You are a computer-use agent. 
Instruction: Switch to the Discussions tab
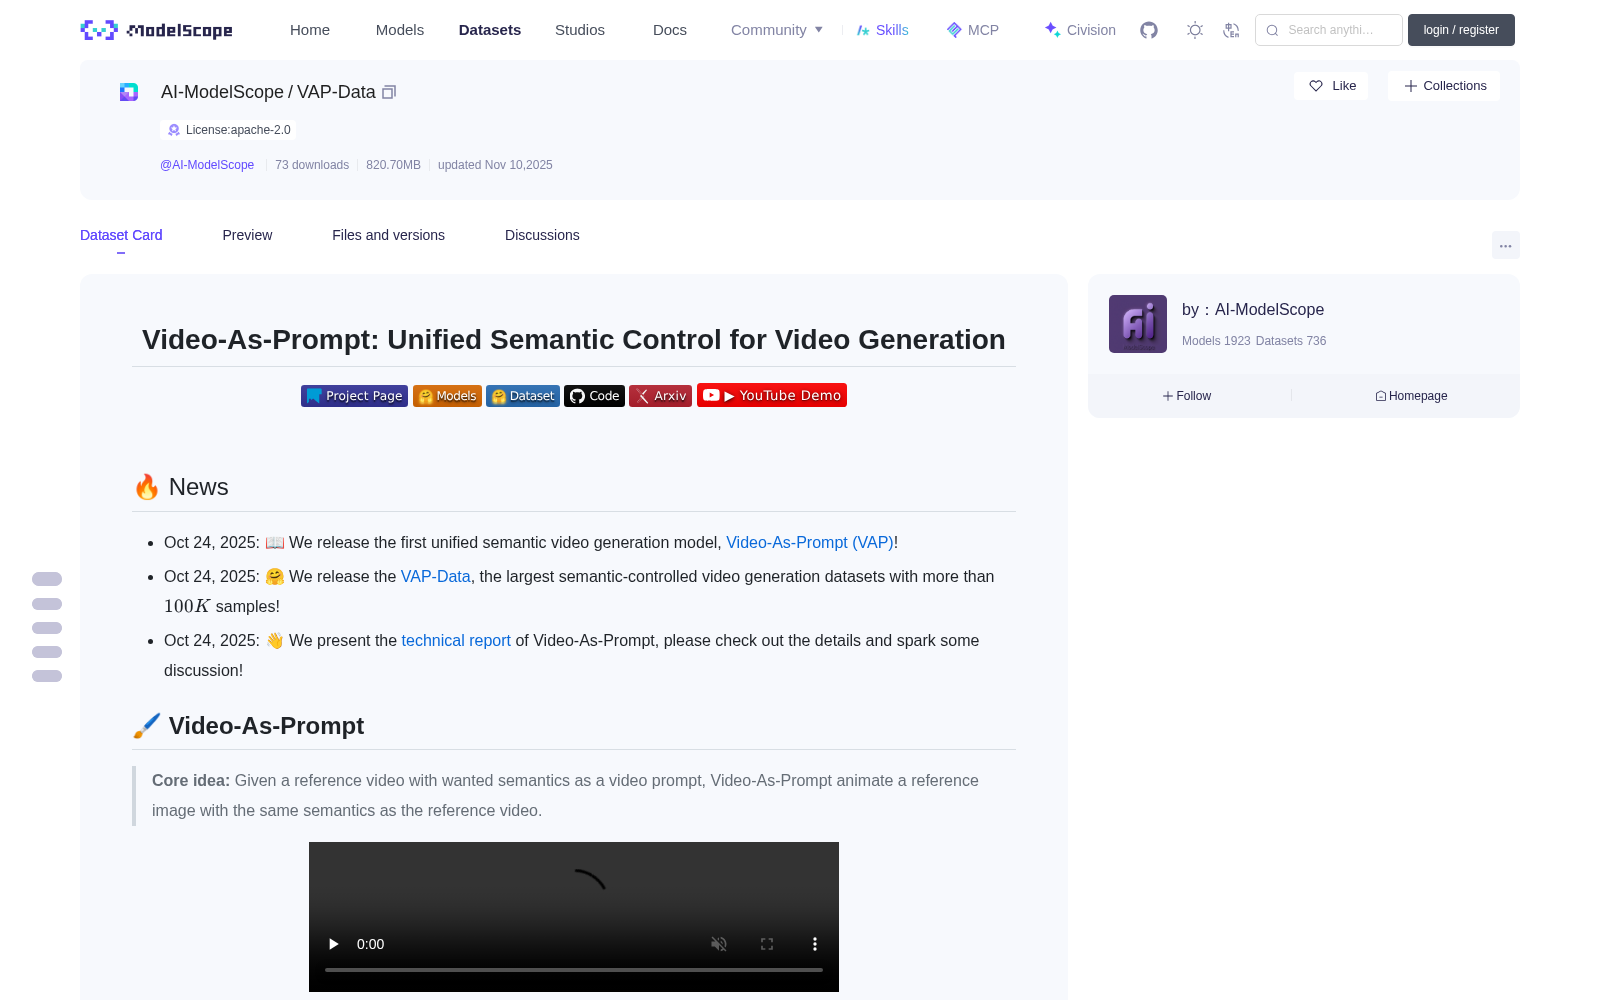coord(542,235)
